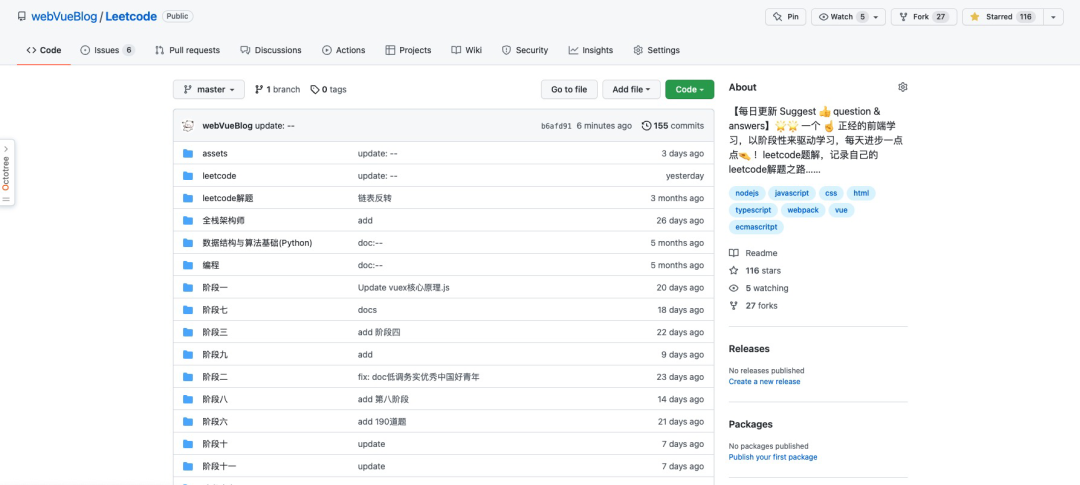This screenshot has width=1080, height=485.
Task: Open the webVueBlog owner link
Action: (x=64, y=17)
